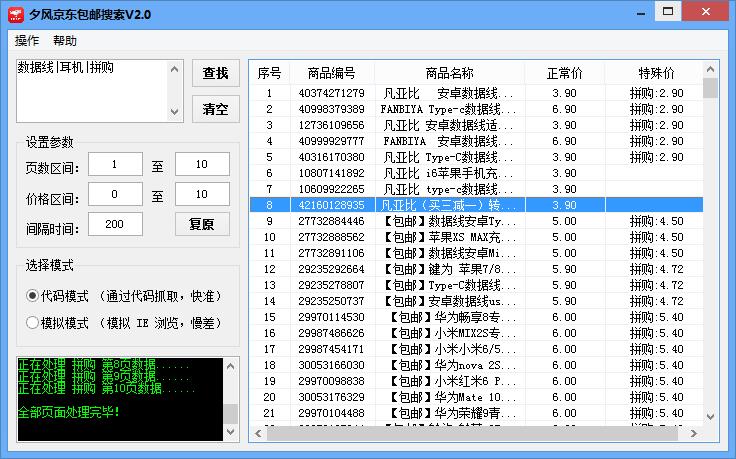Click log line 正在处理 拼购 第10页数据
736x459 pixels.
pos(106,389)
